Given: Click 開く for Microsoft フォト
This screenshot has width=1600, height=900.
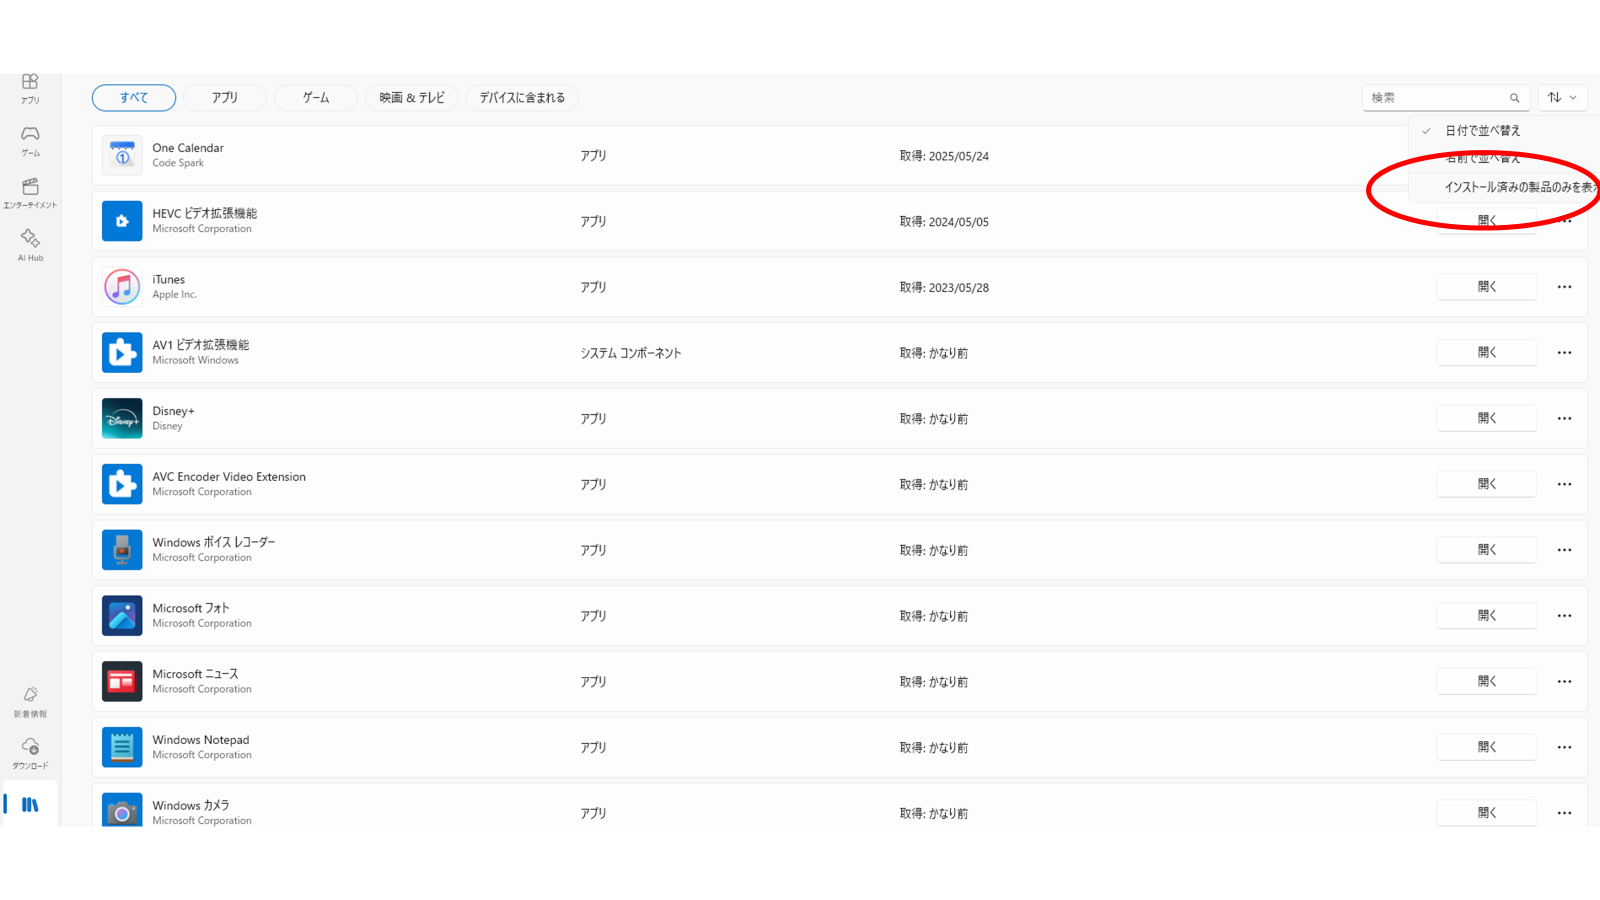Looking at the screenshot, I should coord(1486,616).
